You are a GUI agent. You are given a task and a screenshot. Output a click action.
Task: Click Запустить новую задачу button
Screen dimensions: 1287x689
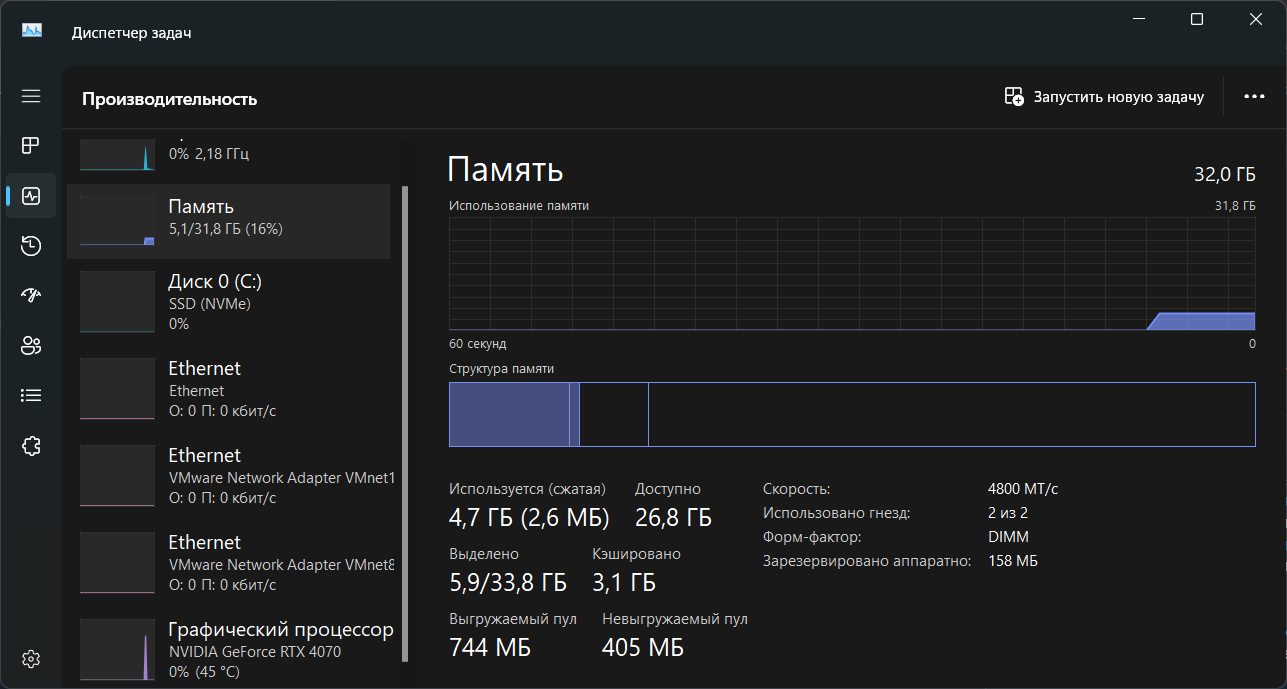tap(1104, 97)
